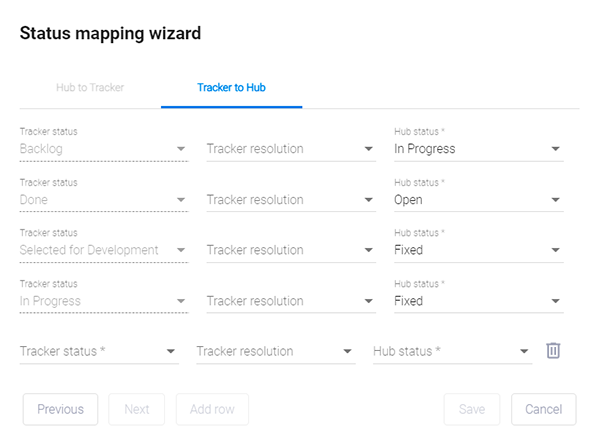This screenshot has height=438, width=600.
Task: Click the Next button
Action: (137, 409)
